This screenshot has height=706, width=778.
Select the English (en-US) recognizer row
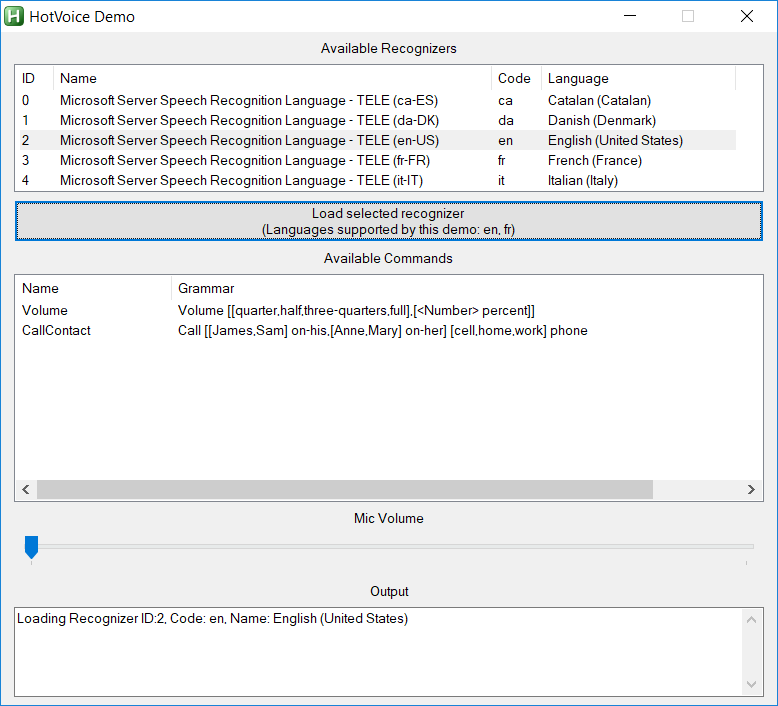(378, 140)
